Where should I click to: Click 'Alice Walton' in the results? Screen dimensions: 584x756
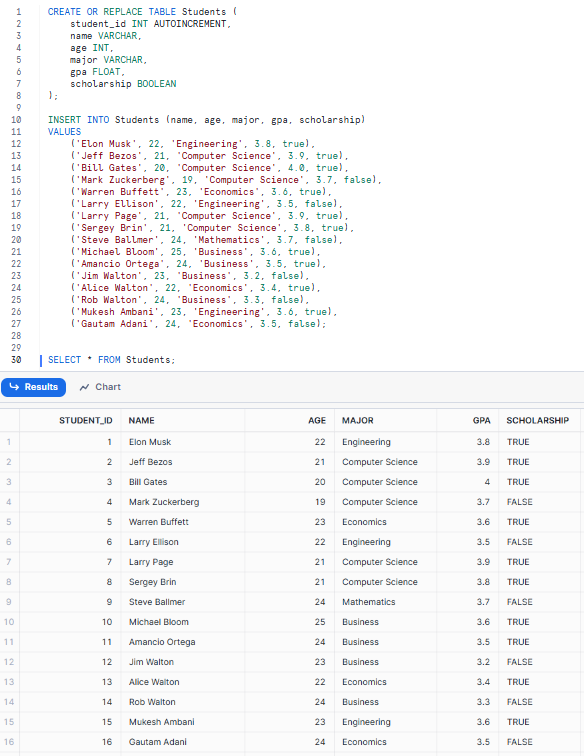point(154,682)
